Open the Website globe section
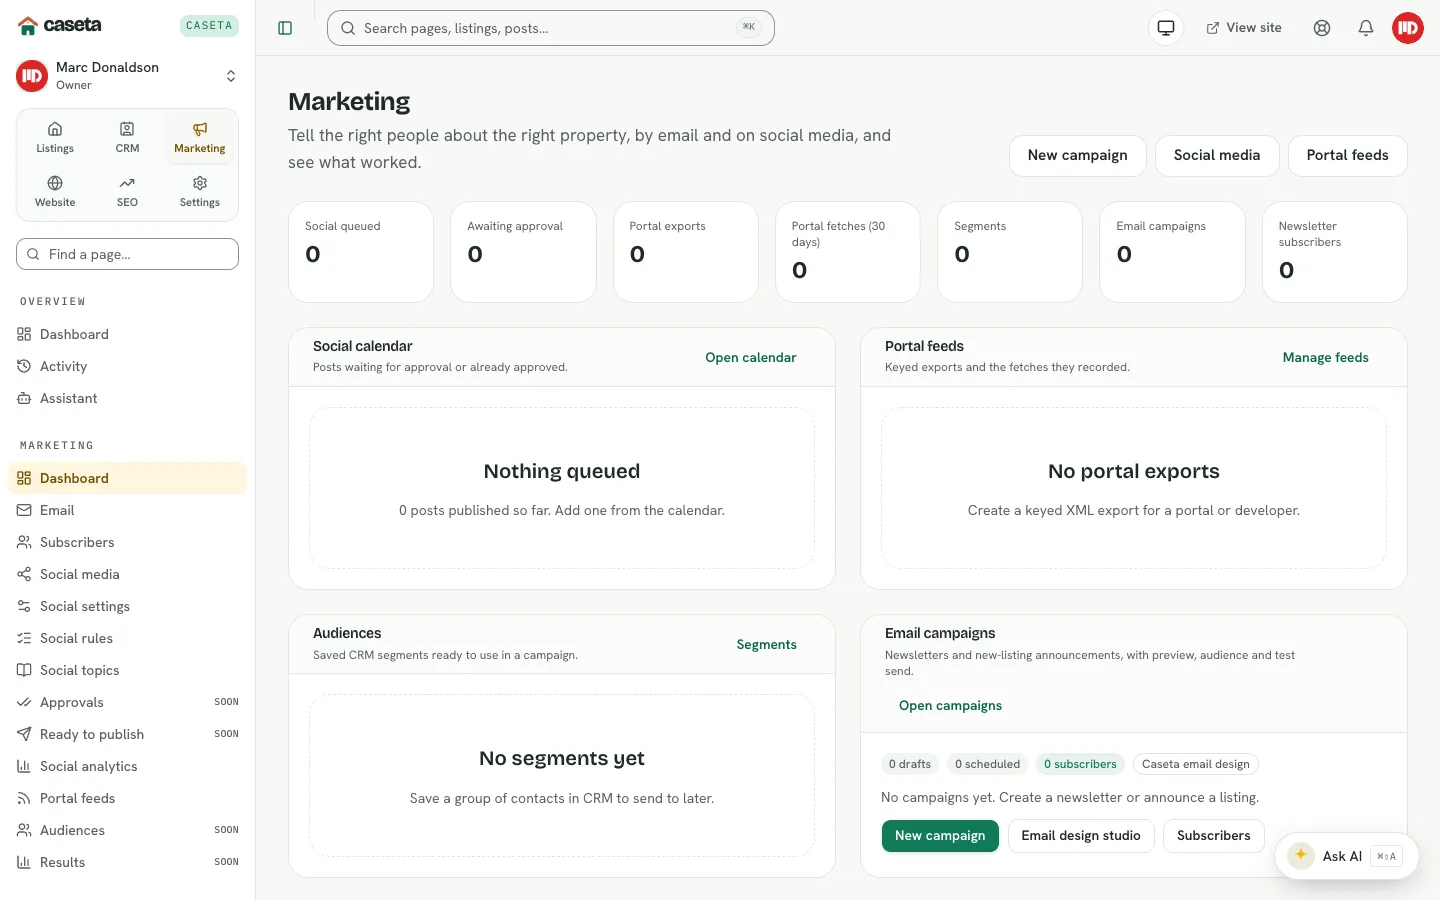The width and height of the screenshot is (1440, 900). 55,191
